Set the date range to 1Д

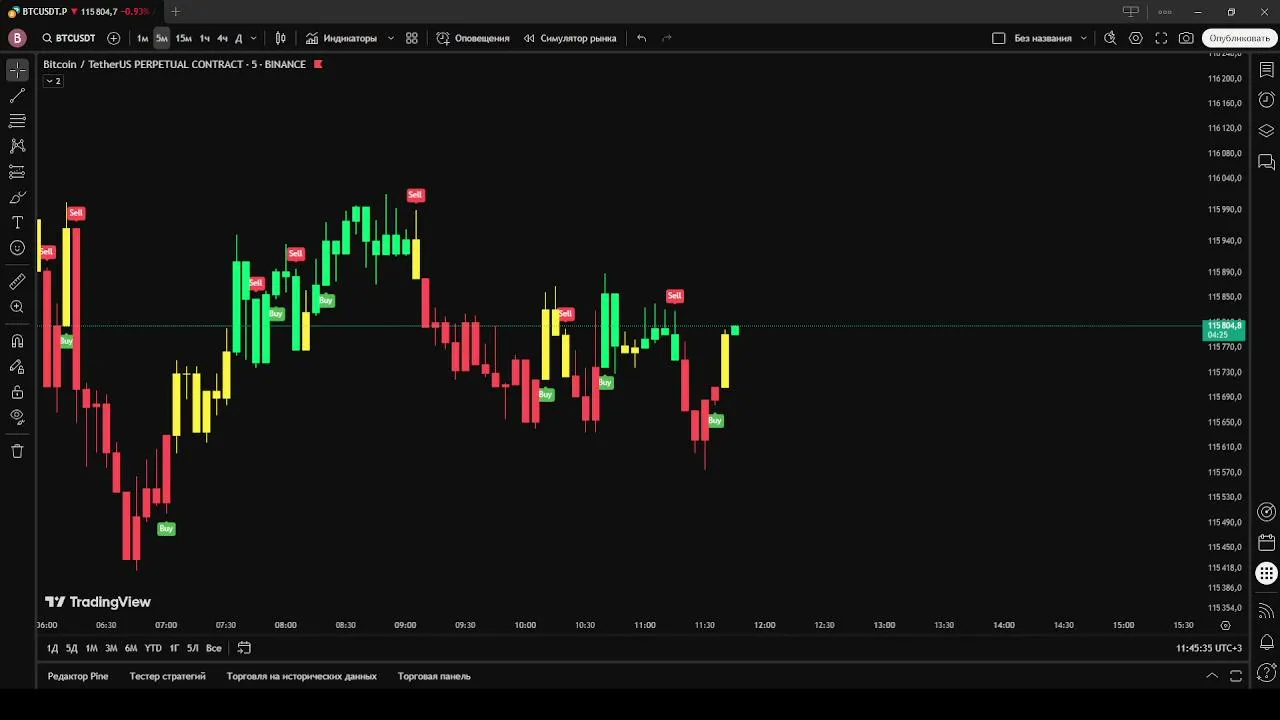(x=52, y=648)
